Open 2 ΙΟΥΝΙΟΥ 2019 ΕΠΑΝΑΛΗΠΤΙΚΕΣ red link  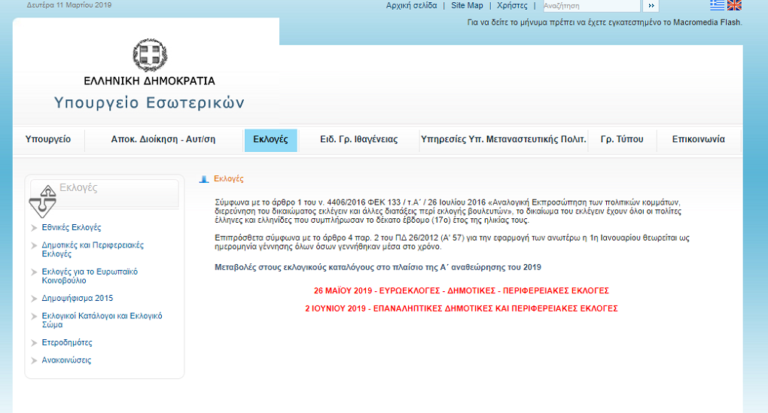coord(461,309)
